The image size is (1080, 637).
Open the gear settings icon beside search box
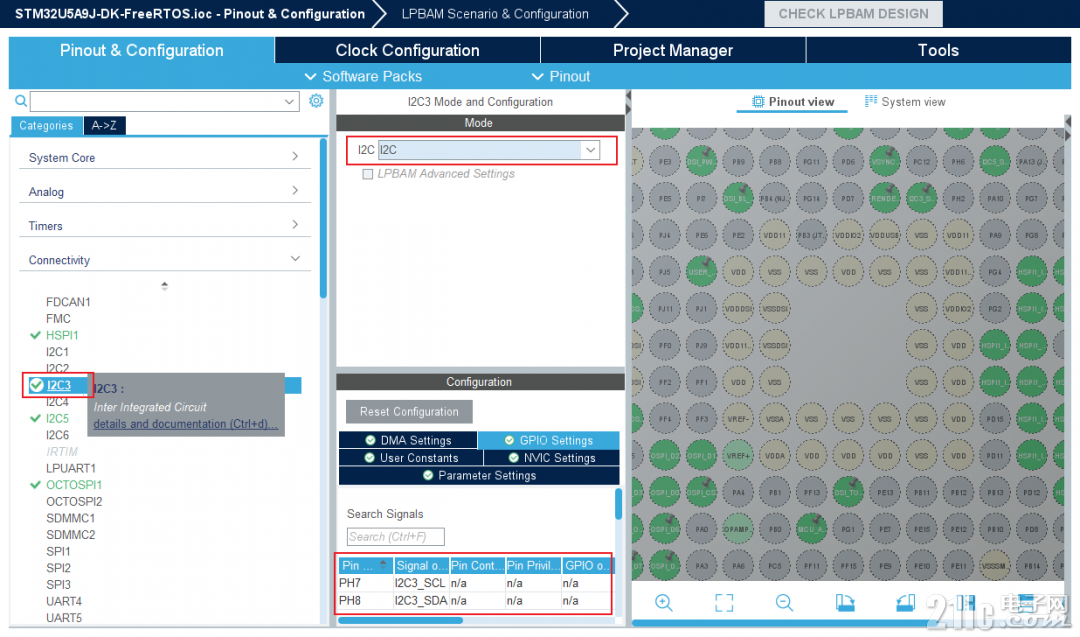coord(316,101)
